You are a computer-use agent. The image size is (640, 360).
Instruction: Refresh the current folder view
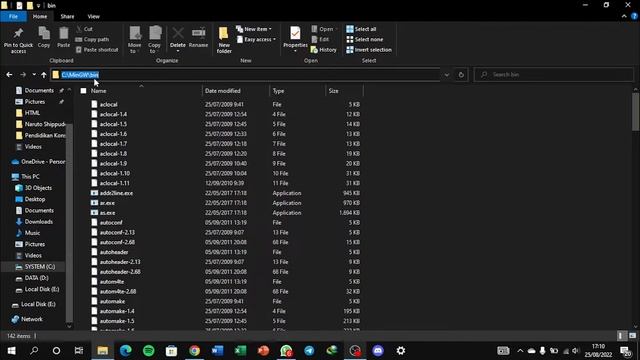pos(461,75)
